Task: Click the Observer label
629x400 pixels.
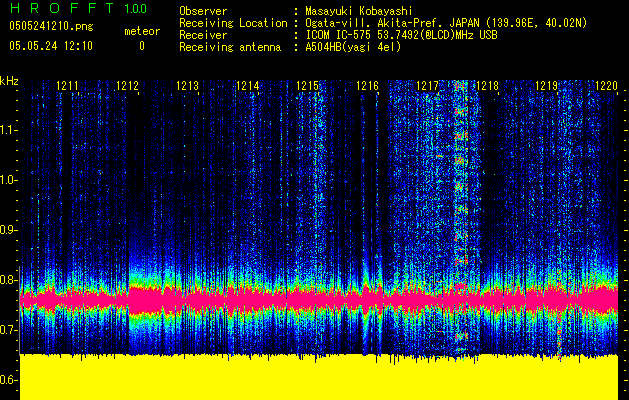Action: (203, 11)
